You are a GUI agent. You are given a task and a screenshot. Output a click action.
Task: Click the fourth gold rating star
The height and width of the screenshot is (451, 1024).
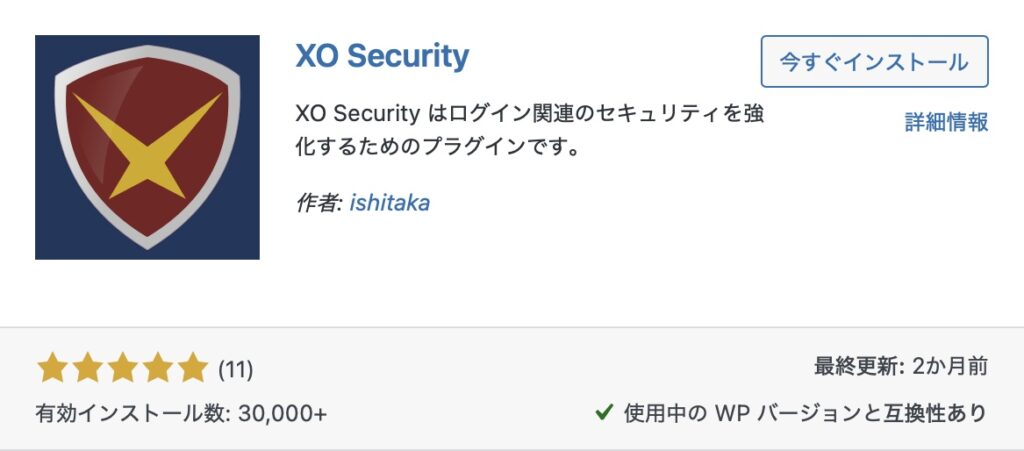click(157, 368)
